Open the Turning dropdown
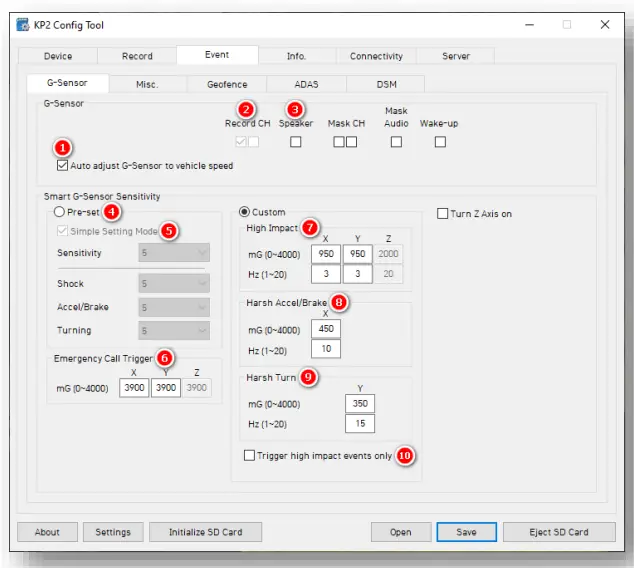Image resolution: width=634 pixels, height=568 pixels. point(174,331)
